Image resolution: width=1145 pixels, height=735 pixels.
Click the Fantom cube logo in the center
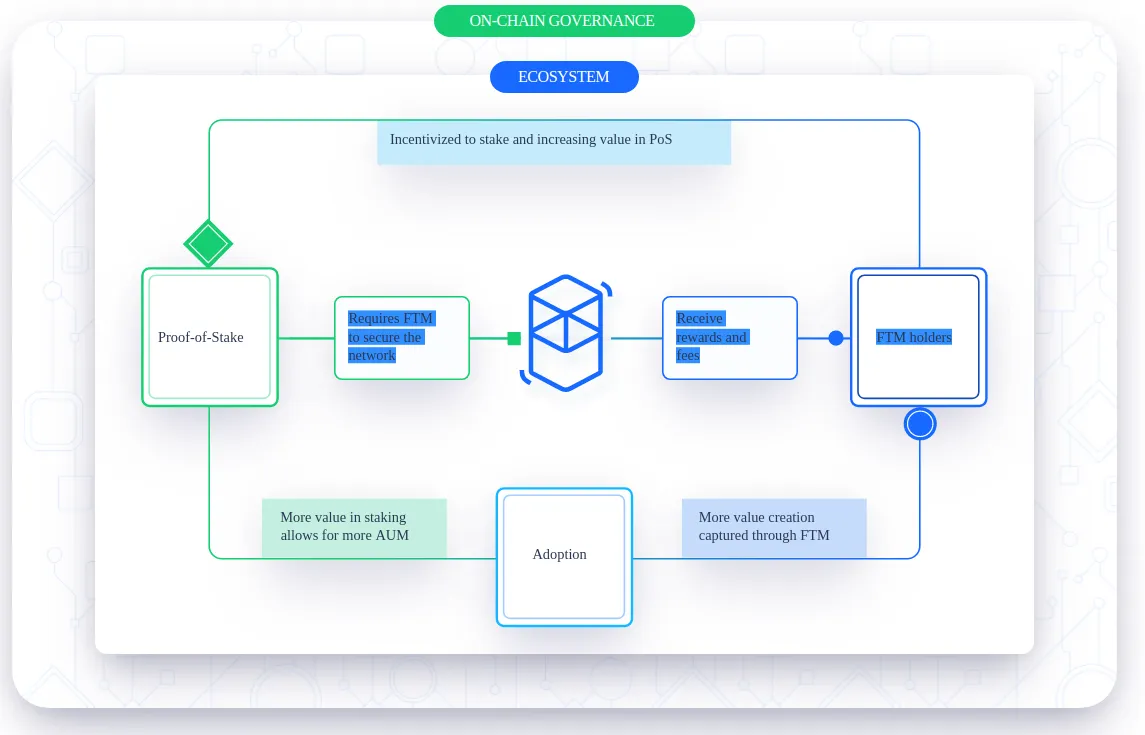click(x=566, y=333)
